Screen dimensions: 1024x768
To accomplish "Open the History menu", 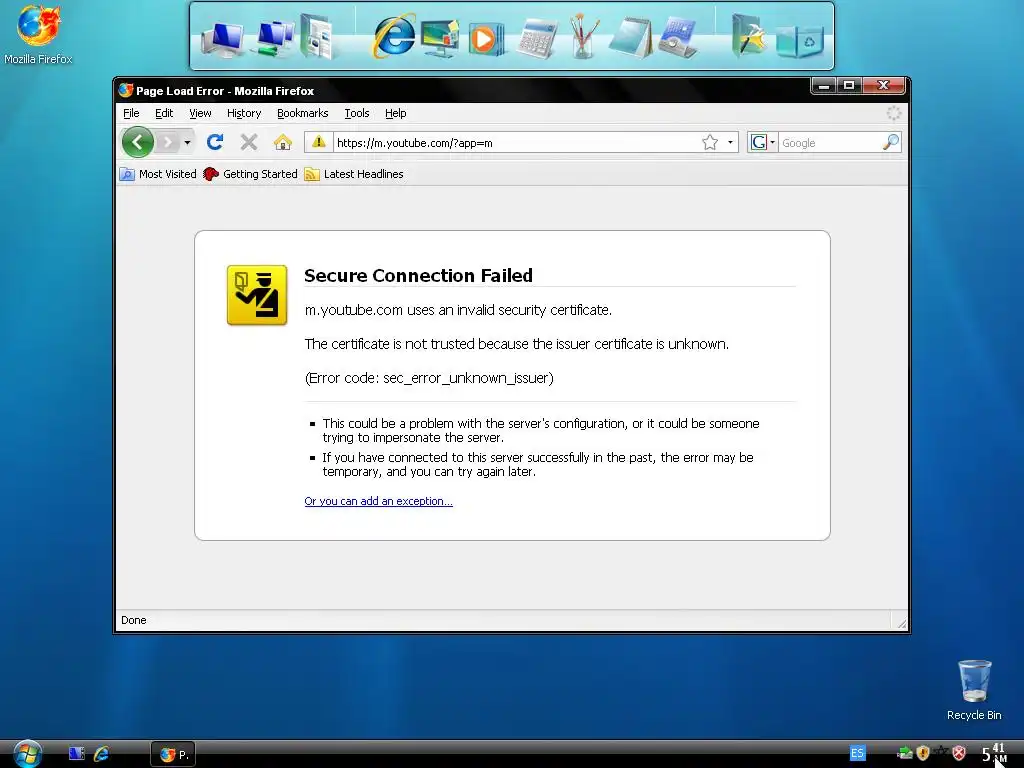I will (244, 113).
